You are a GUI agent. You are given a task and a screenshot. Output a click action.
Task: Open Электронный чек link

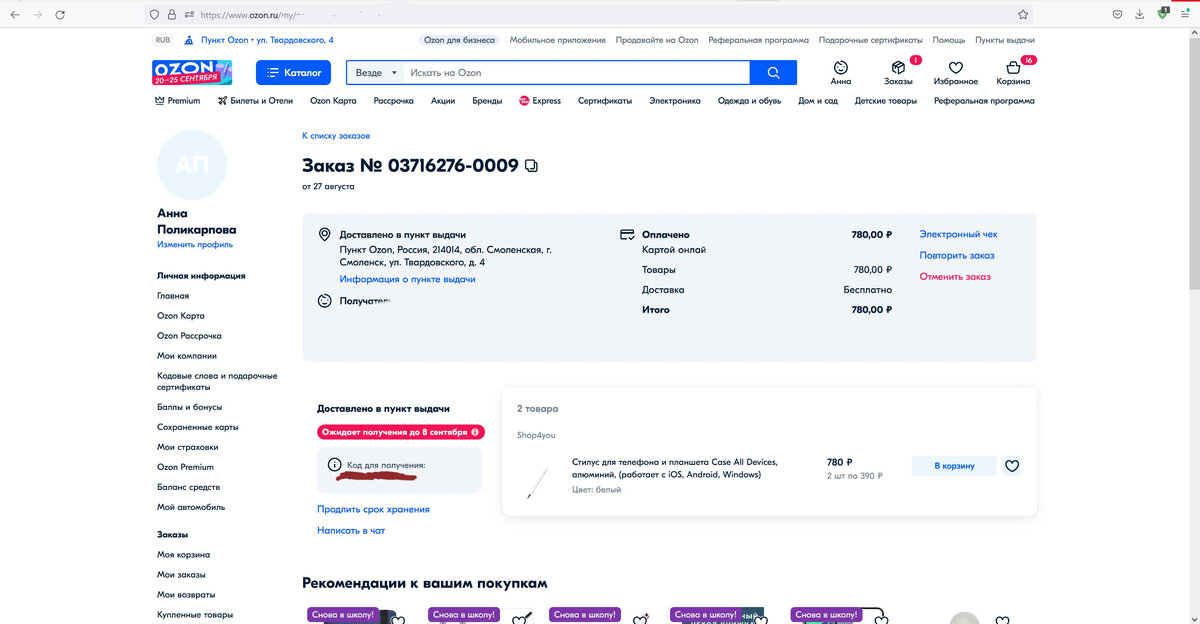(x=958, y=234)
